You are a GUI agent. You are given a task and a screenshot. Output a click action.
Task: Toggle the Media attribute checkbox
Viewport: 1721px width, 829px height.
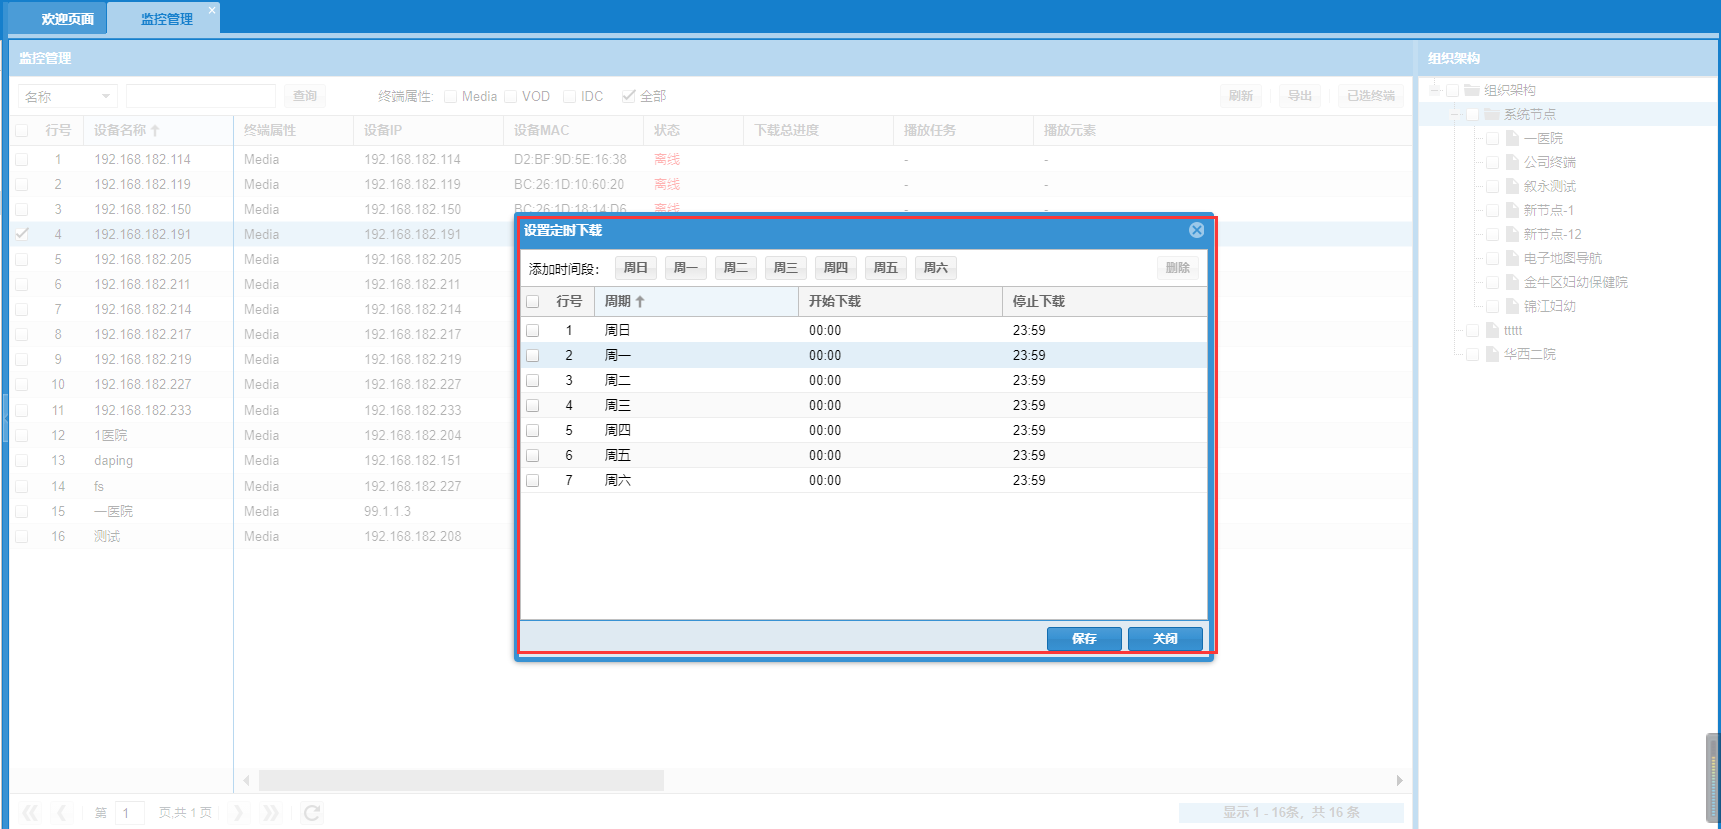[x=451, y=96]
